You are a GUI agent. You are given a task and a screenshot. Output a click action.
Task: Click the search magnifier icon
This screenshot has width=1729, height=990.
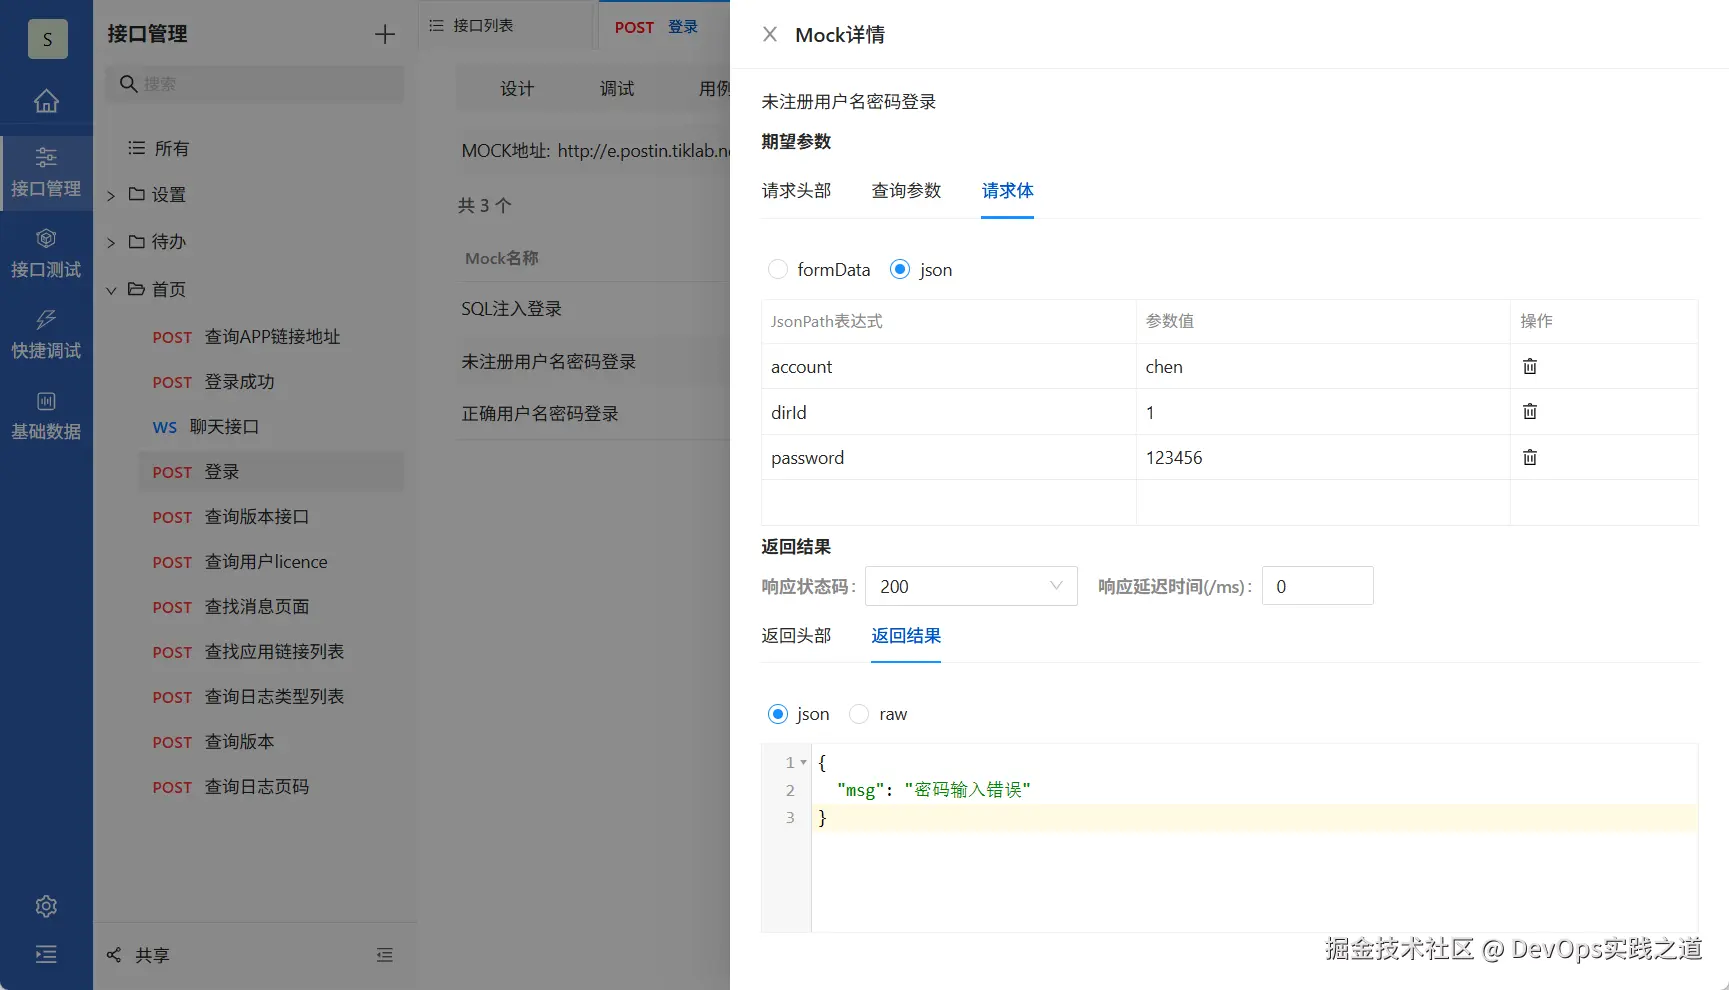coord(128,84)
